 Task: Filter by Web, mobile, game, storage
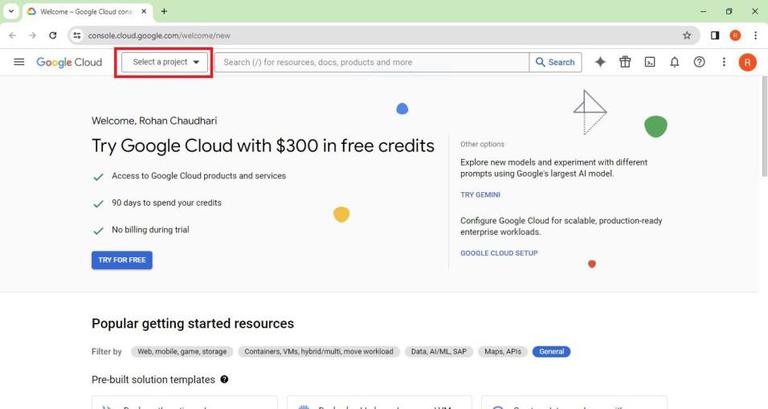point(182,351)
